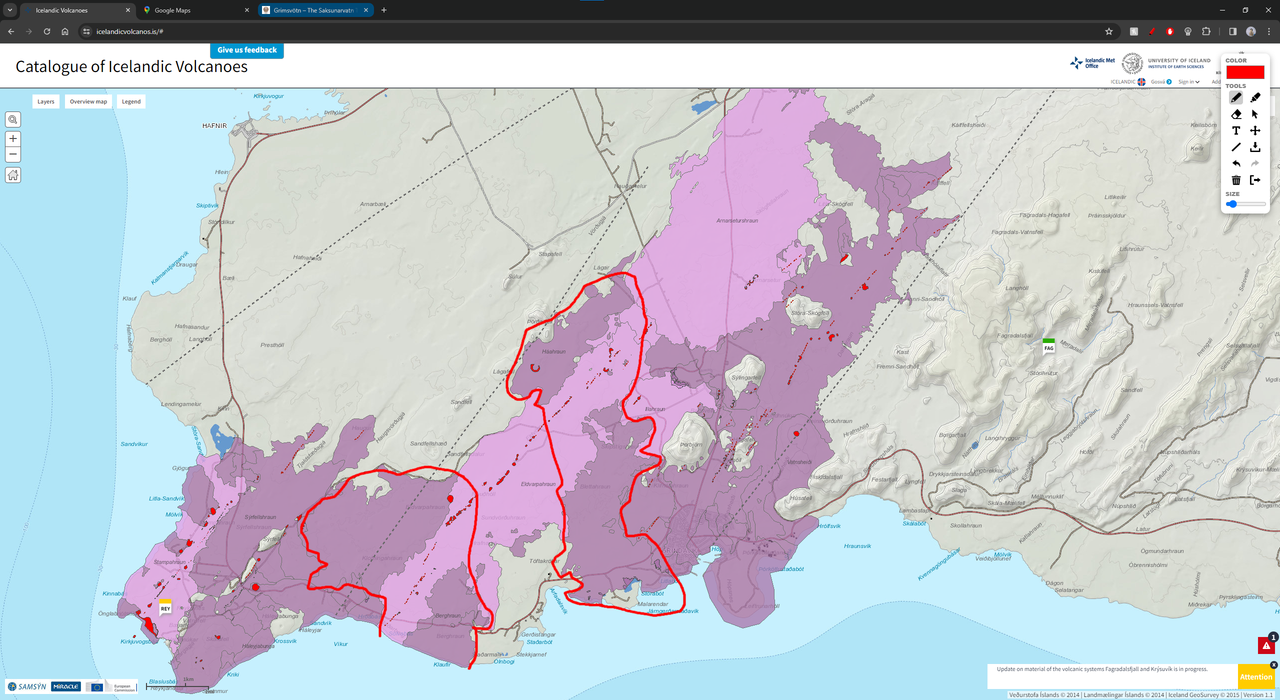The image size is (1280, 700).
Task: Adjust the brush size slider
Action: 1246,204
